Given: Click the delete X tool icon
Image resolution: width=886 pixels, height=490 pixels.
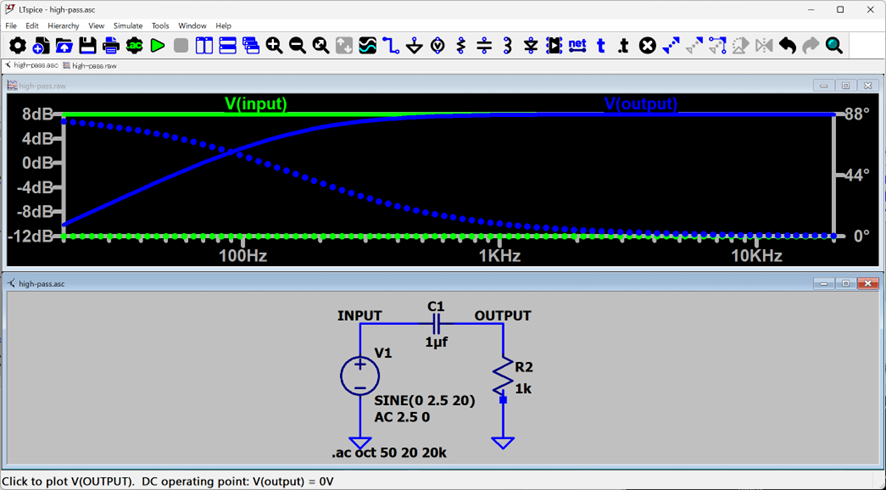Looking at the screenshot, I should 647,46.
